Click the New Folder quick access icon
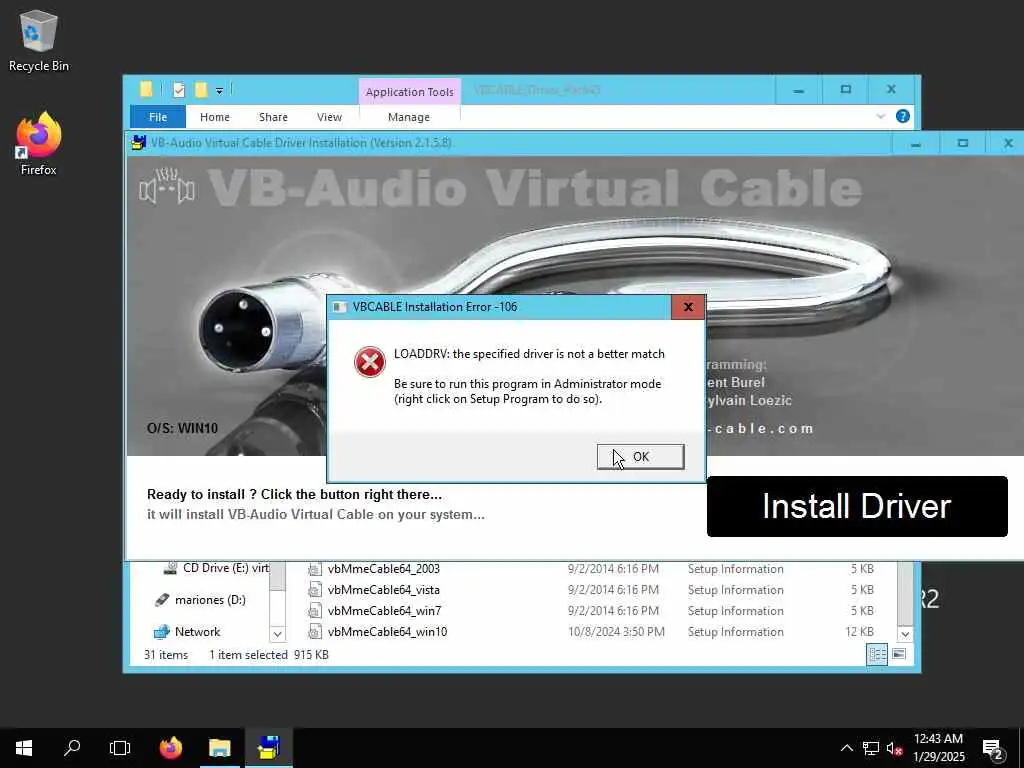Viewport: 1024px width, 768px height. click(x=201, y=90)
